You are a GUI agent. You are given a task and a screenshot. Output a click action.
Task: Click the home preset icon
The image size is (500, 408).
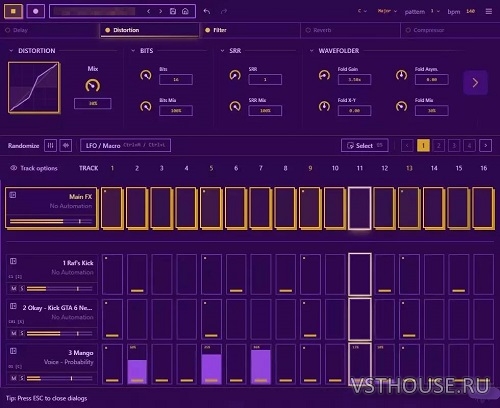click(x=185, y=11)
